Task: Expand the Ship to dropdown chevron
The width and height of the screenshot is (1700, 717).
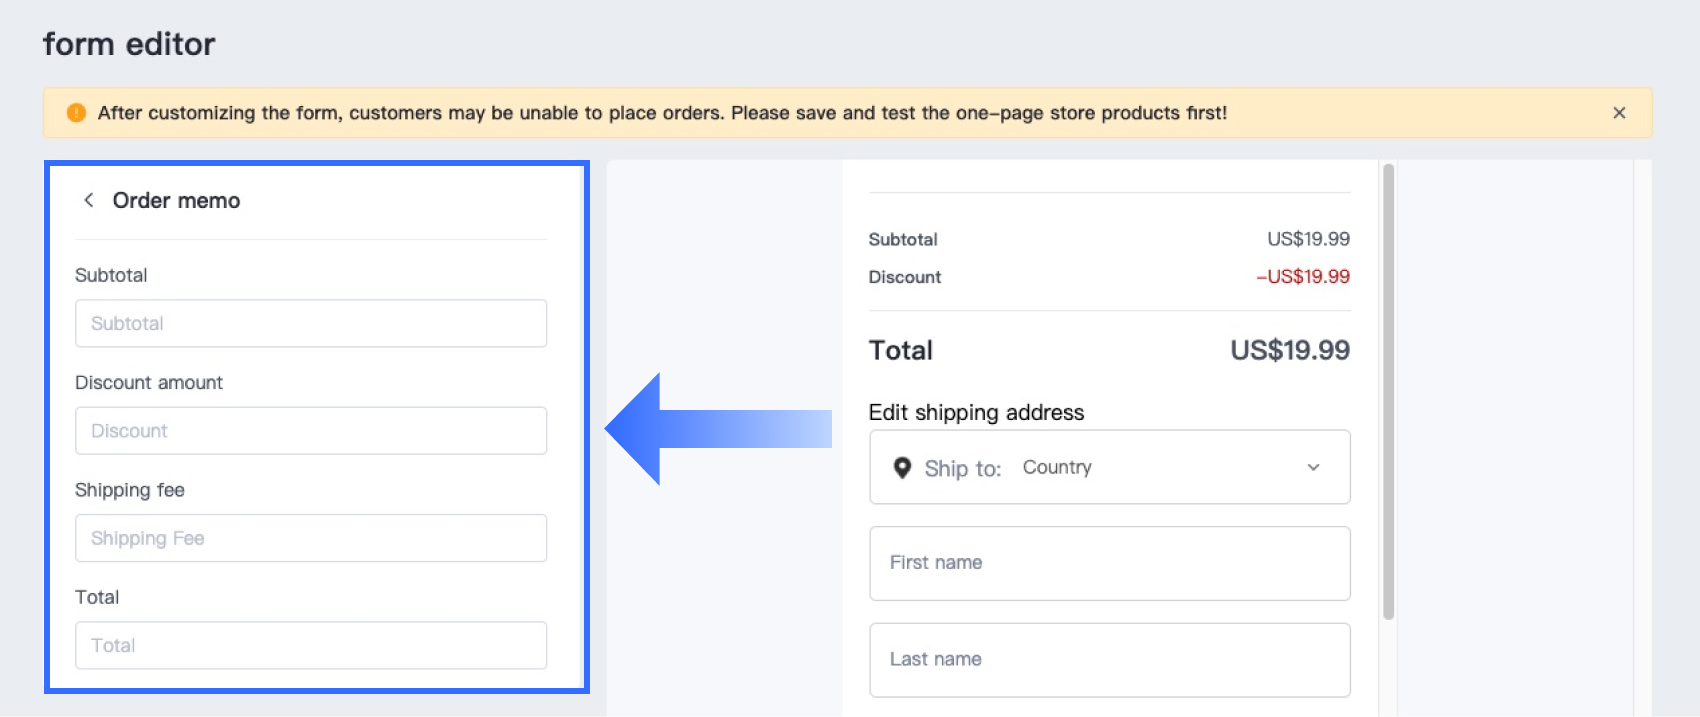Action: click(1313, 467)
